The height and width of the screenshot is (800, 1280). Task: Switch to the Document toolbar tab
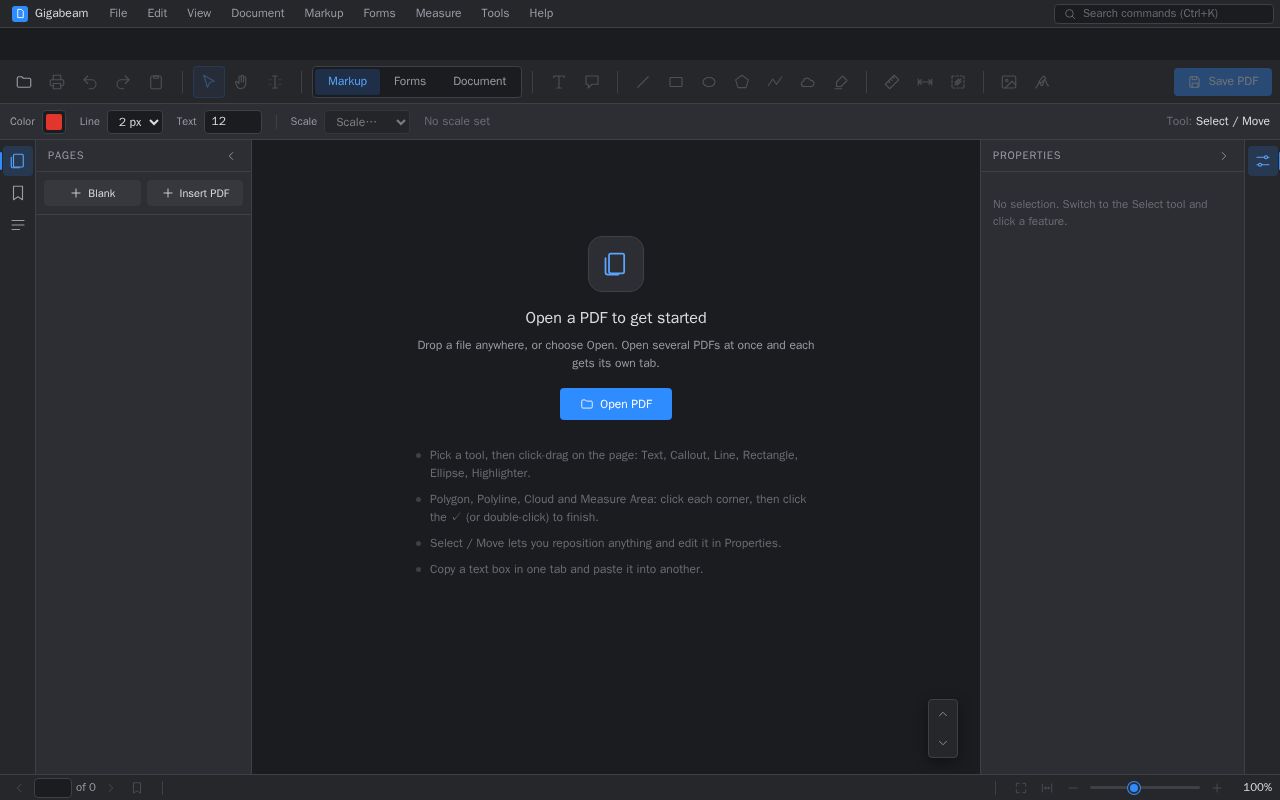click(x=479, y=81)
